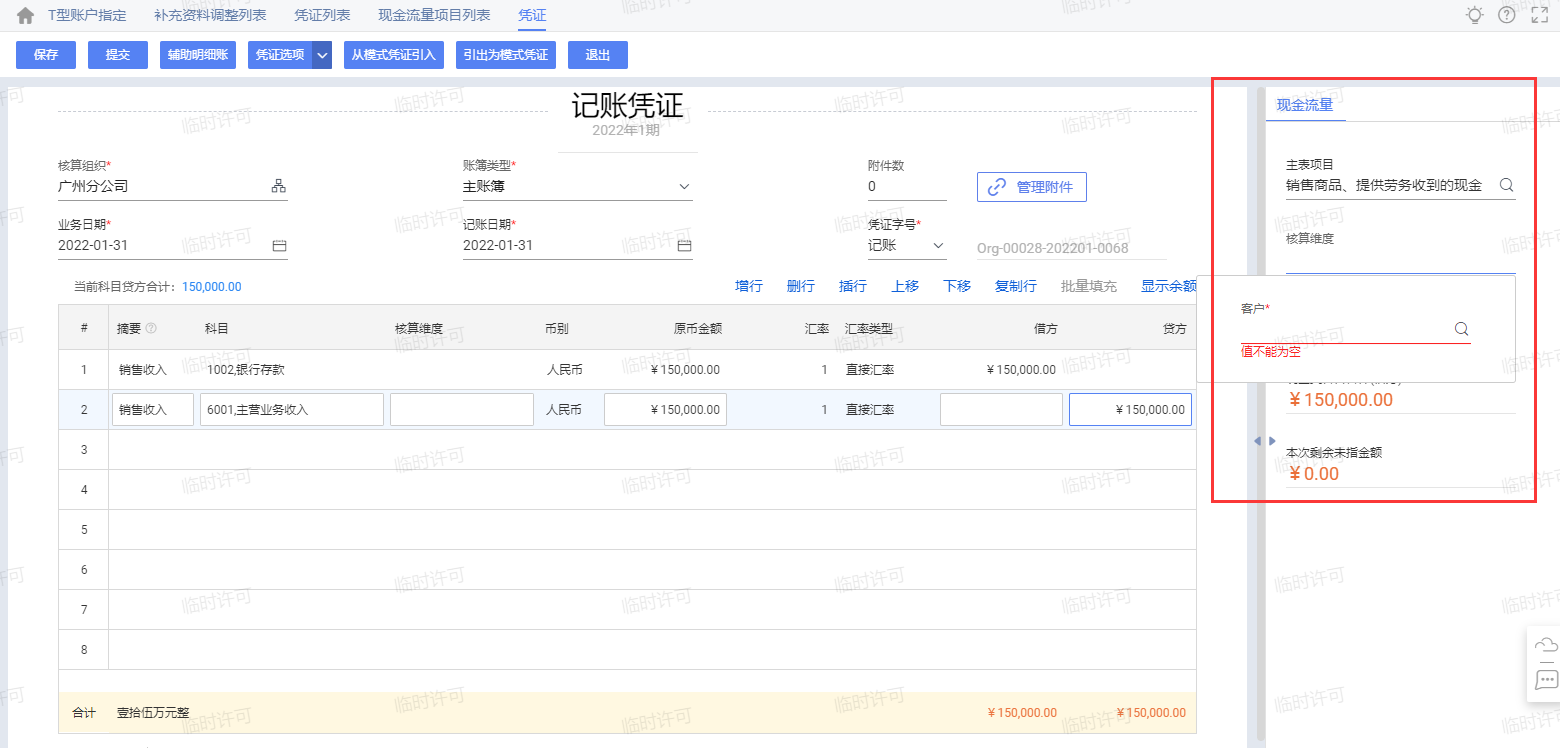
Task: Click current credit total 150,000.00
Action: click(x=212, y=287)
